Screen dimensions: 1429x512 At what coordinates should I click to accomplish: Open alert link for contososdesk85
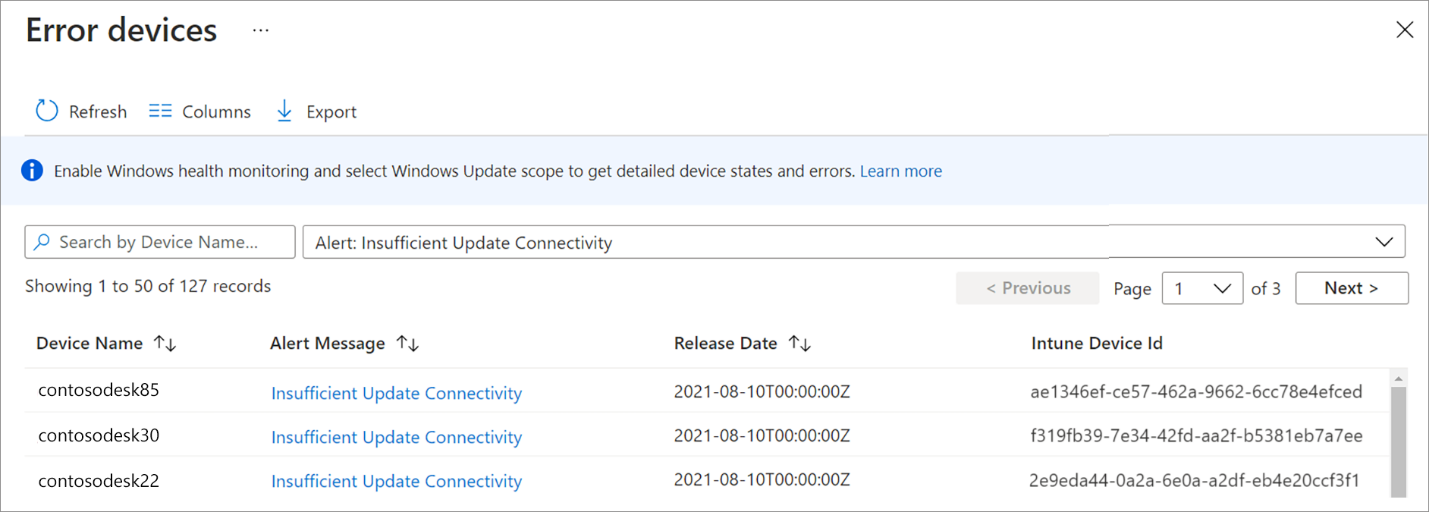[396, 393]
